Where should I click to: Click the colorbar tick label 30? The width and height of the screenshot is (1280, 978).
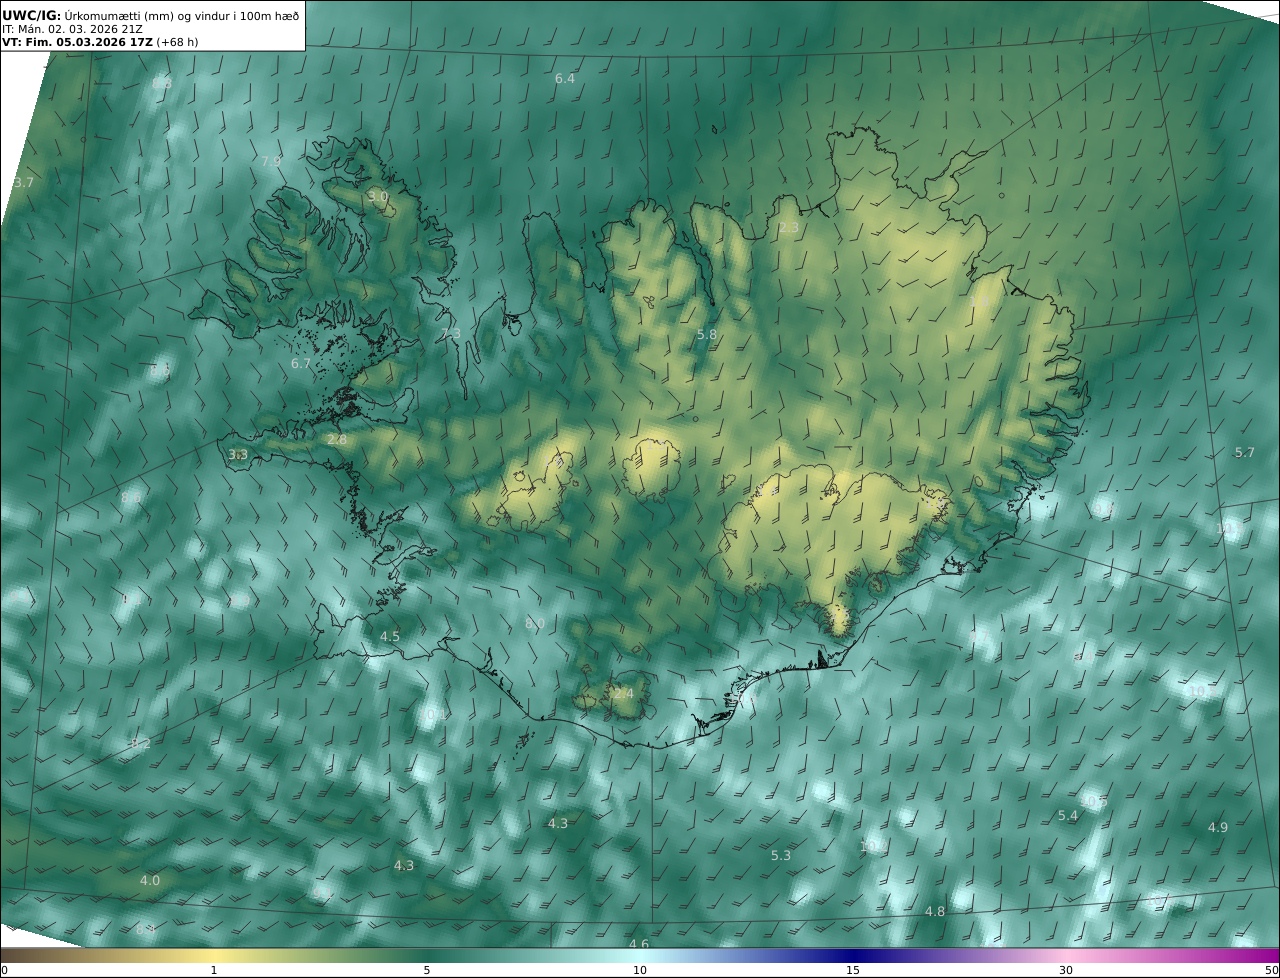pyautogui.click(x=1066, y=971)
